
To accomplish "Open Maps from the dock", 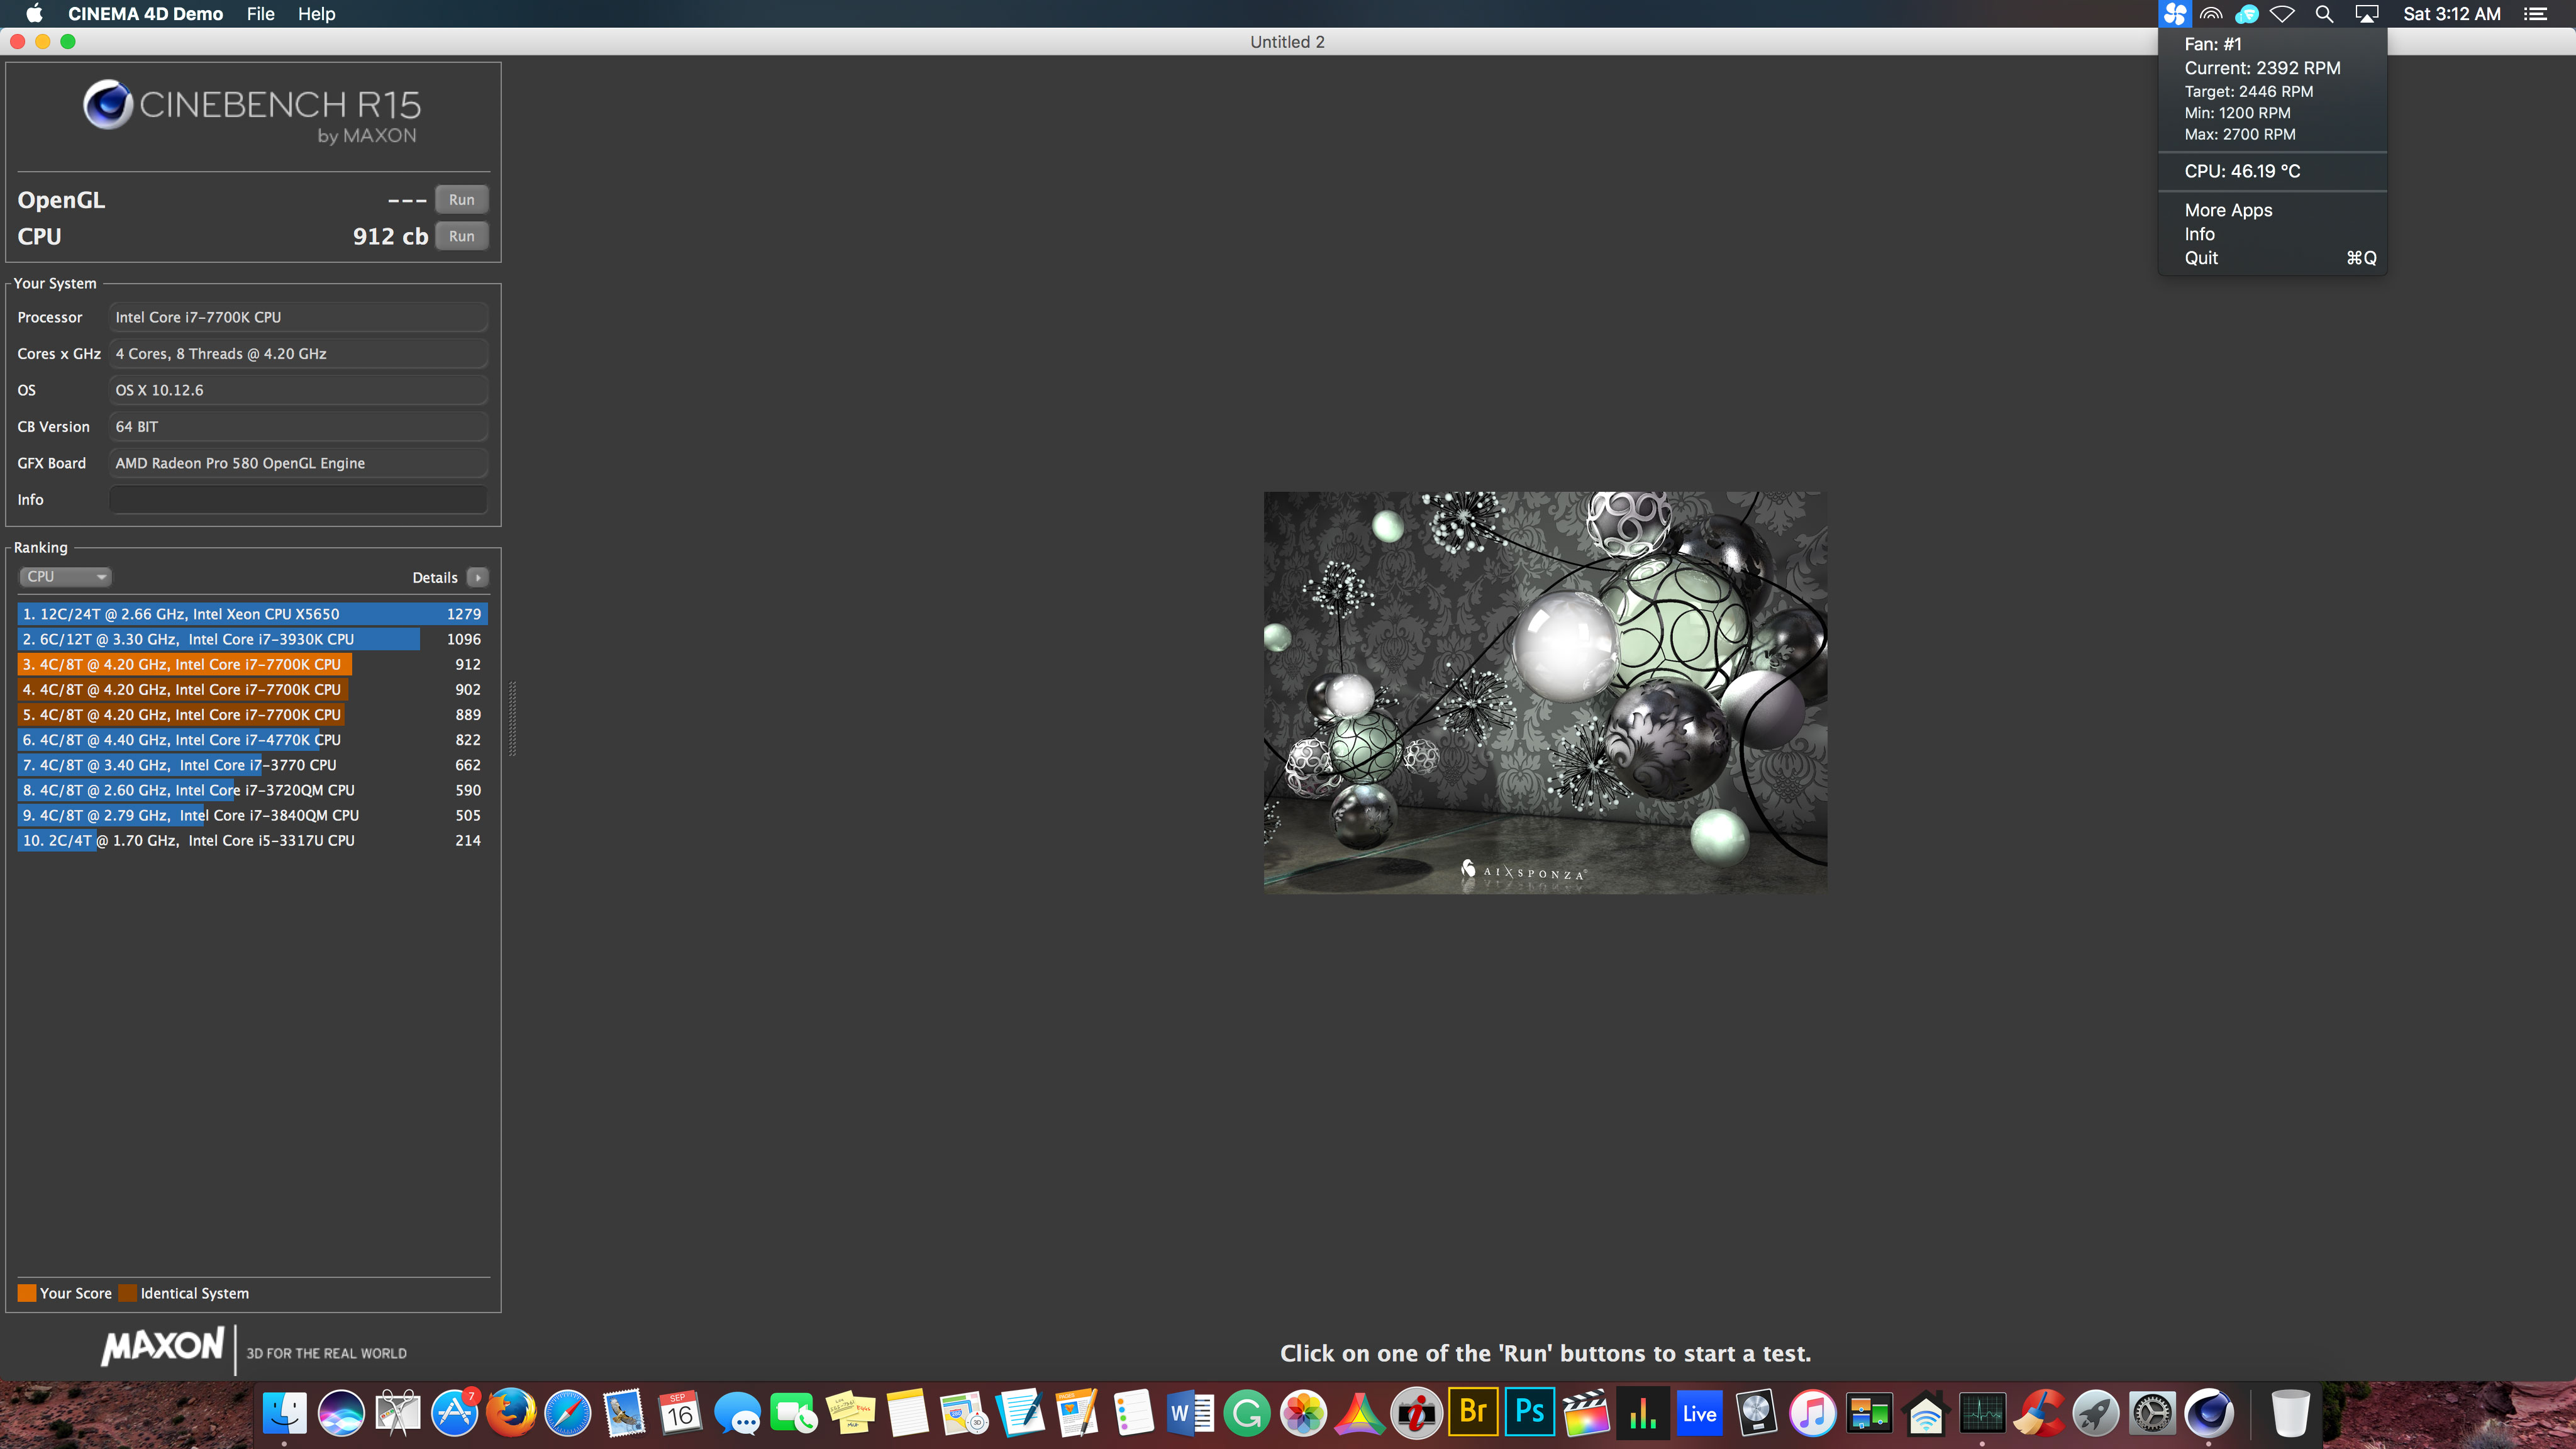I will [964, 1413].
